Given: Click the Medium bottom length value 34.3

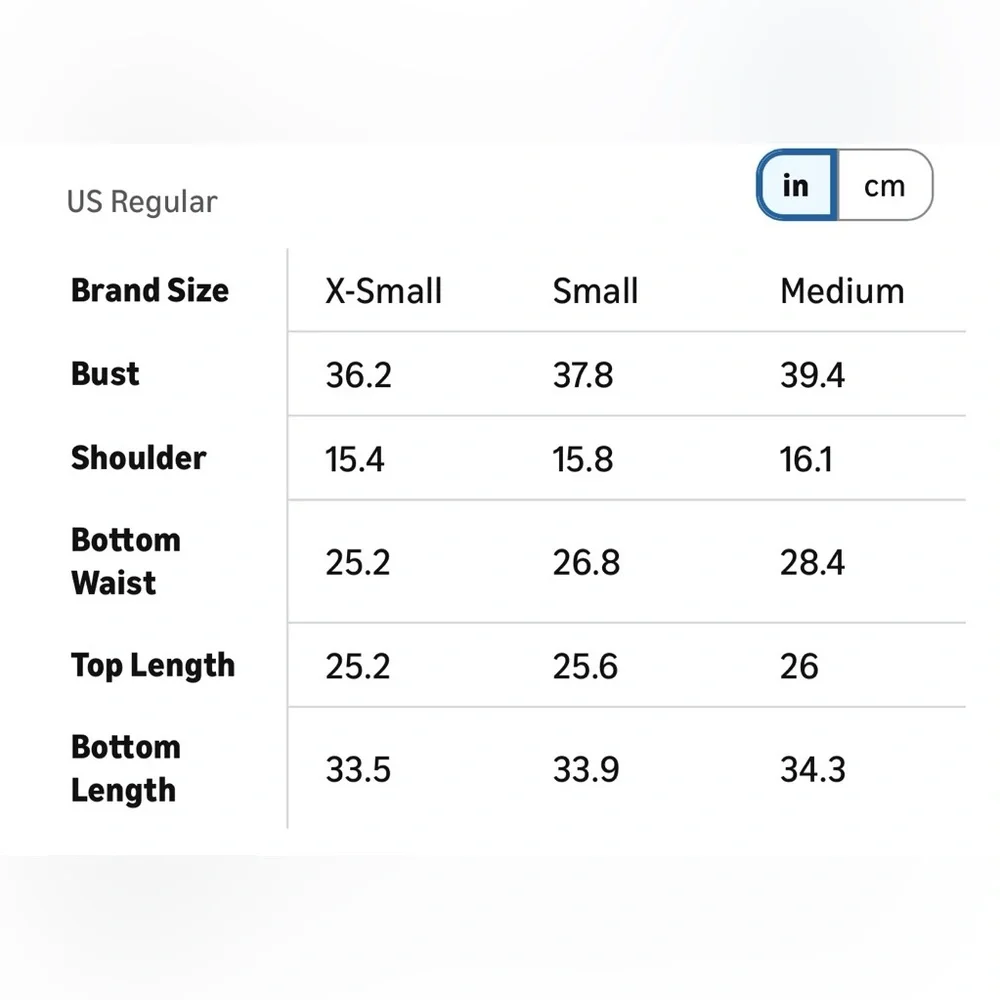Looking at the screenshot, I should [812, 770].
